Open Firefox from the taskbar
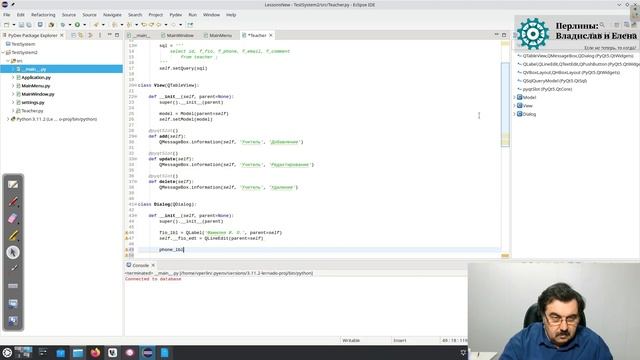The image size is (640, 360). [x=95, y=353]
